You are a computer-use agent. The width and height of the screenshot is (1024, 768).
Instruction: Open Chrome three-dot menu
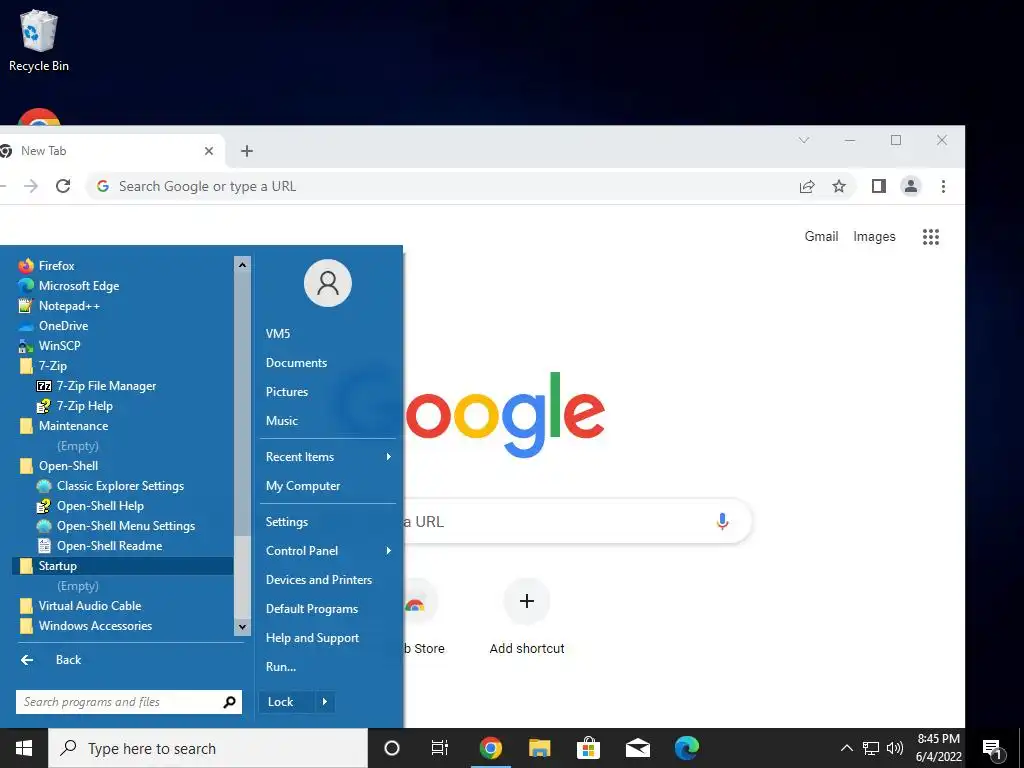tap(943, 186)
